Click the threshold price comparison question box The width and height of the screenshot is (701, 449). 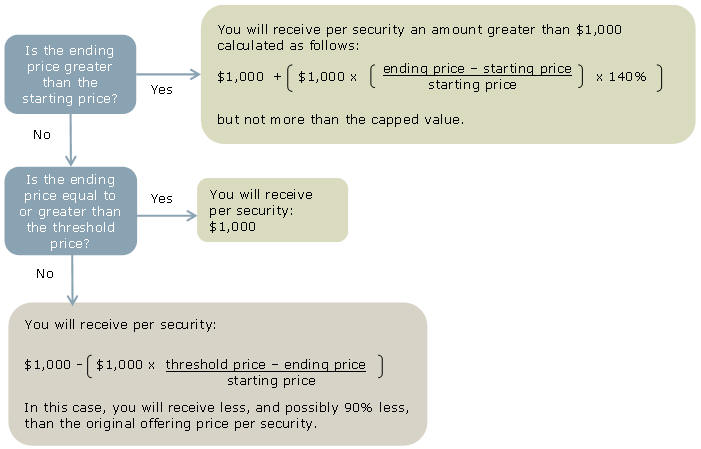(70, 211)
